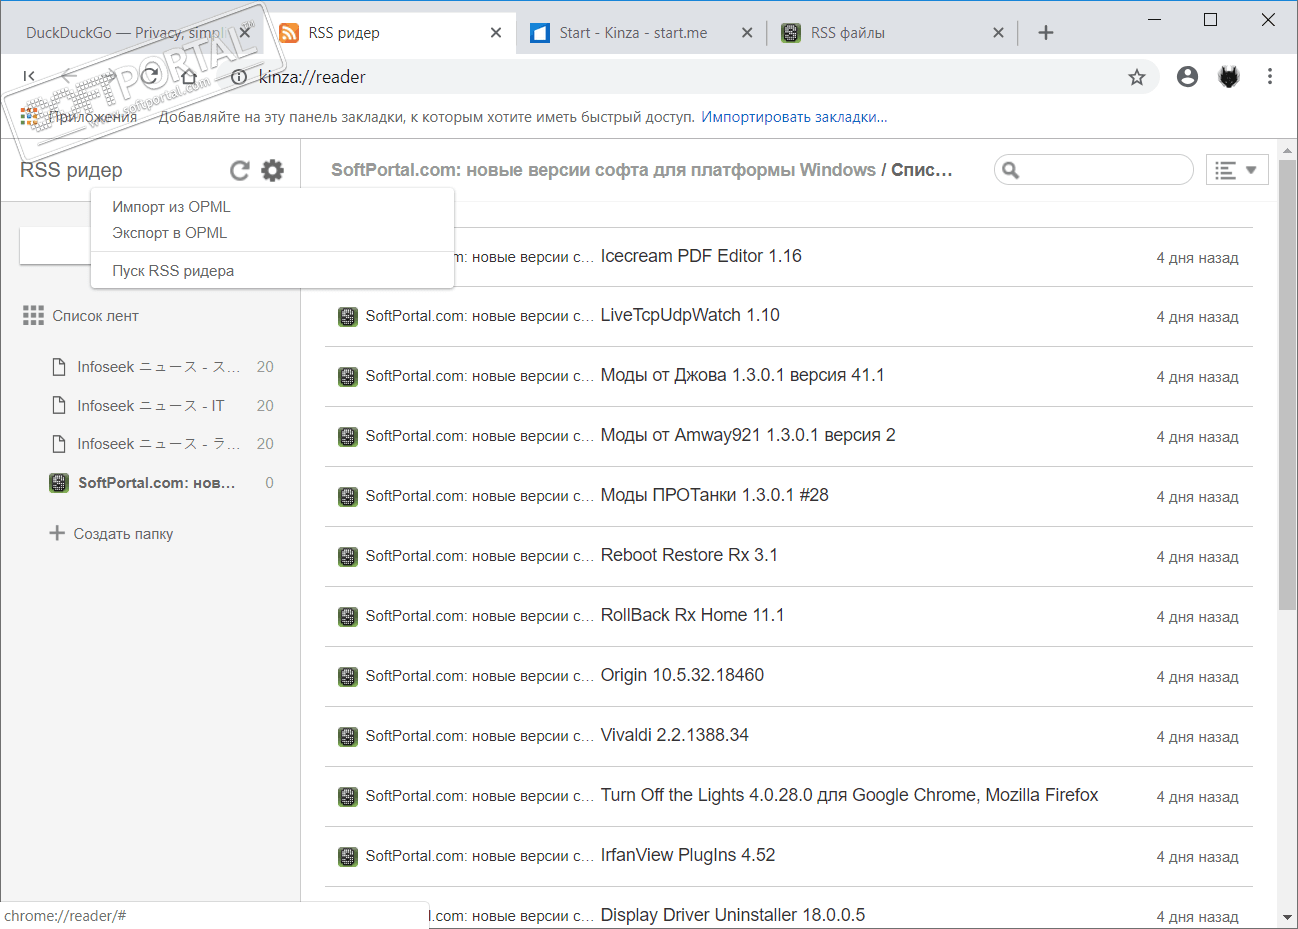Switch to the RSS файлы tab
1298x929 pixels.
coord(848,33)
